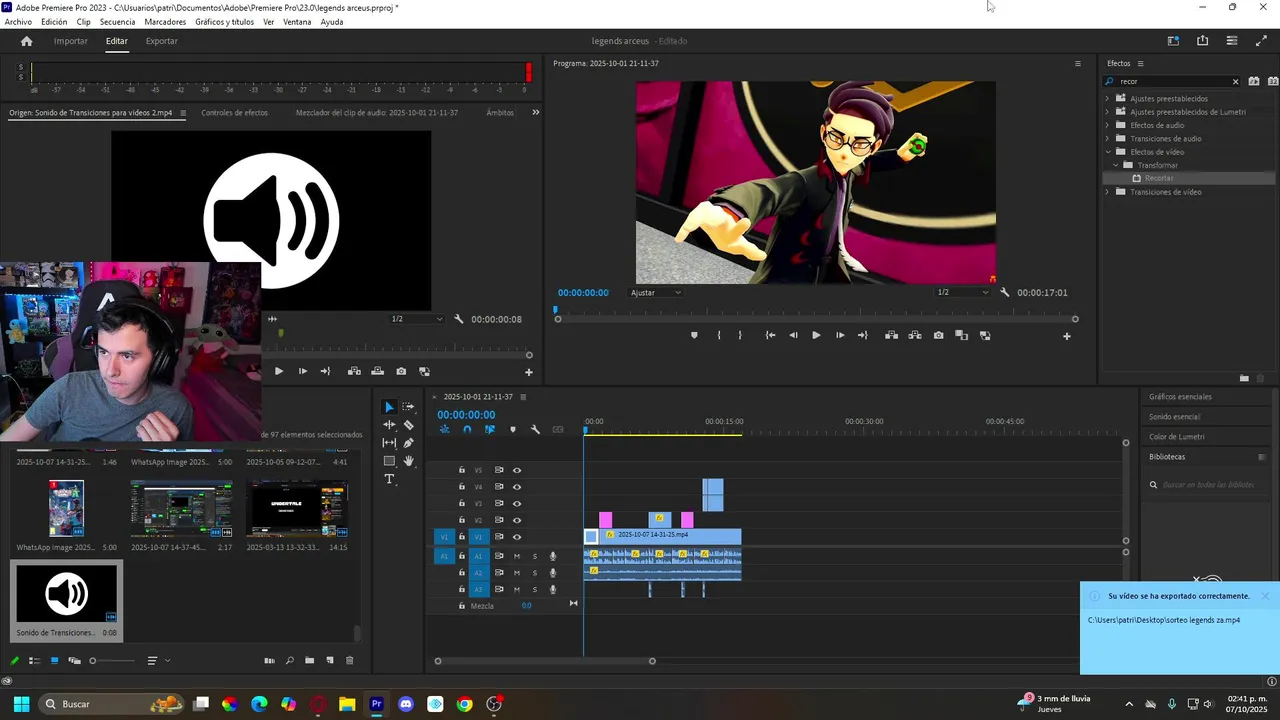1280x720 pixels.
Task: Click new item icon in Project panel
Action: (329, 660)
